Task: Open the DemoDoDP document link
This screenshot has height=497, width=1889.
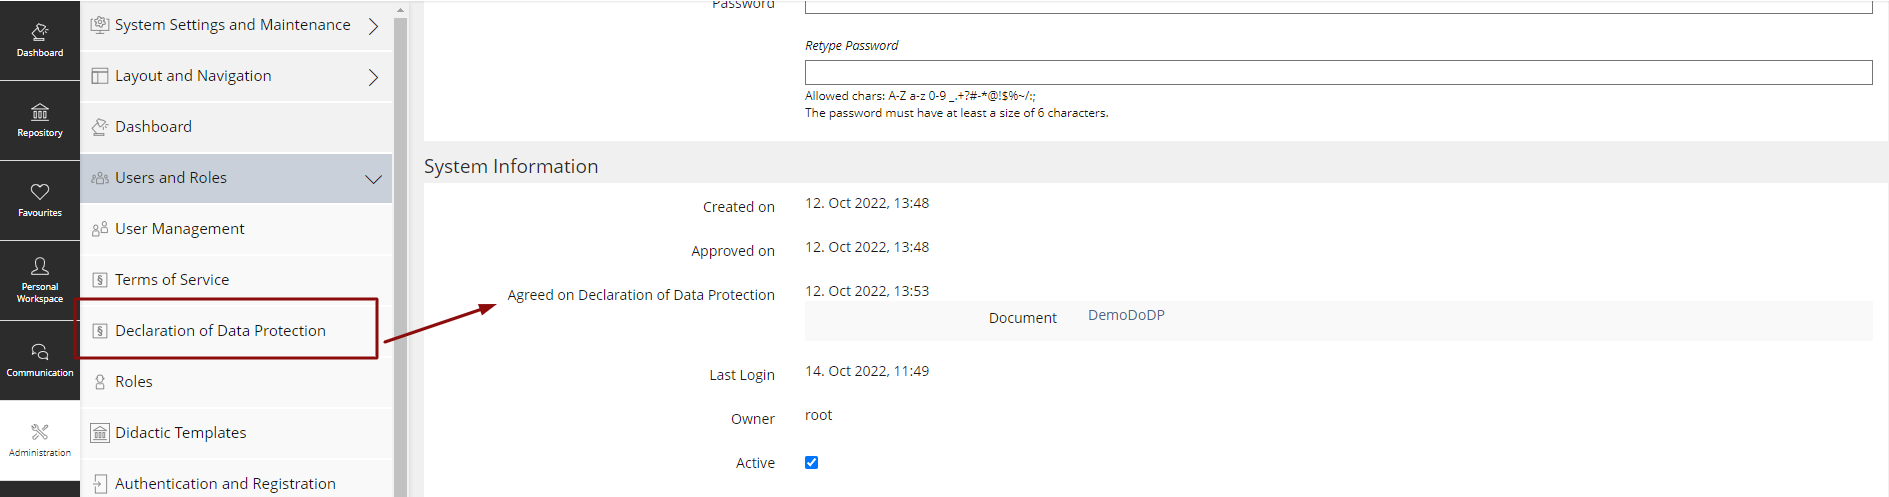Action: tap(1126, 315)
